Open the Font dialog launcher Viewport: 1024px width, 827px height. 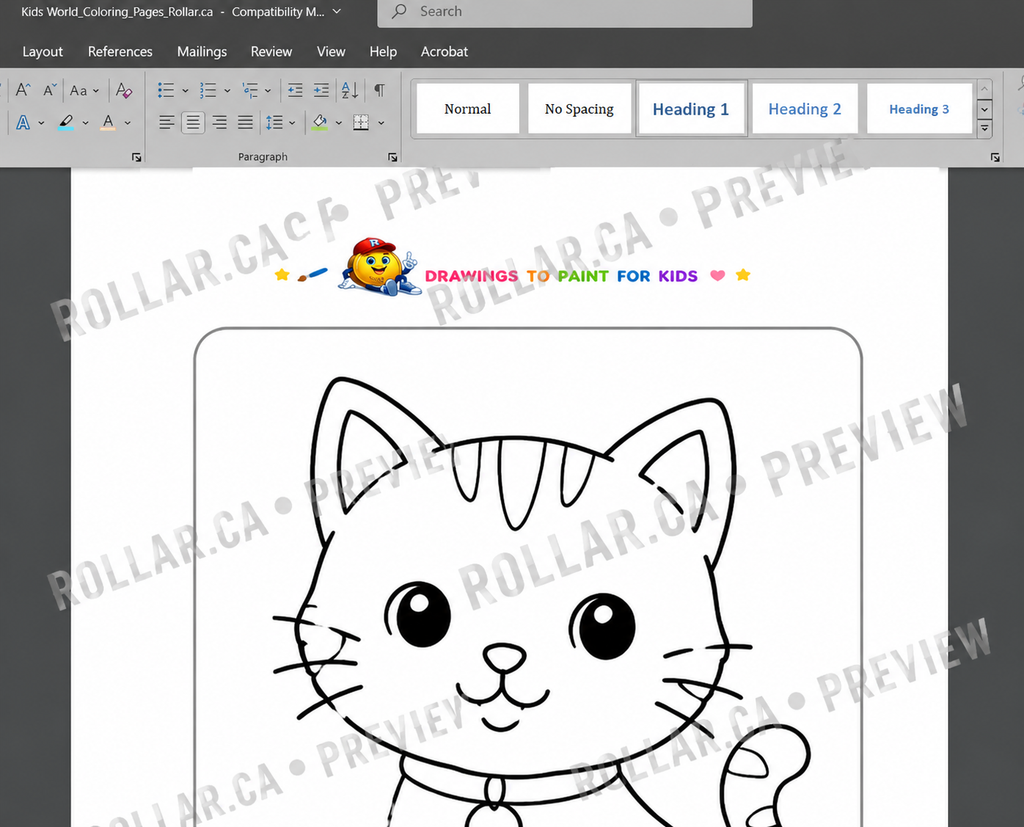(136, 157)
